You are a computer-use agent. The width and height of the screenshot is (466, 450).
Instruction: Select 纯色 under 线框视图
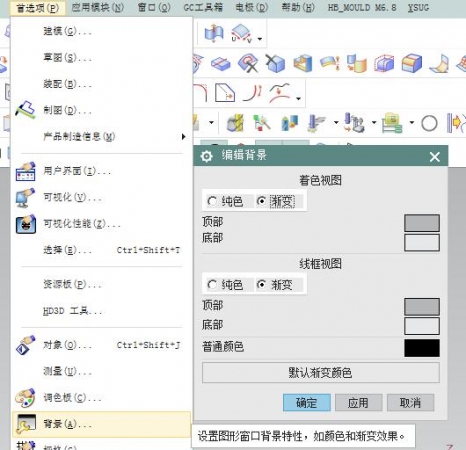[225, 285]
